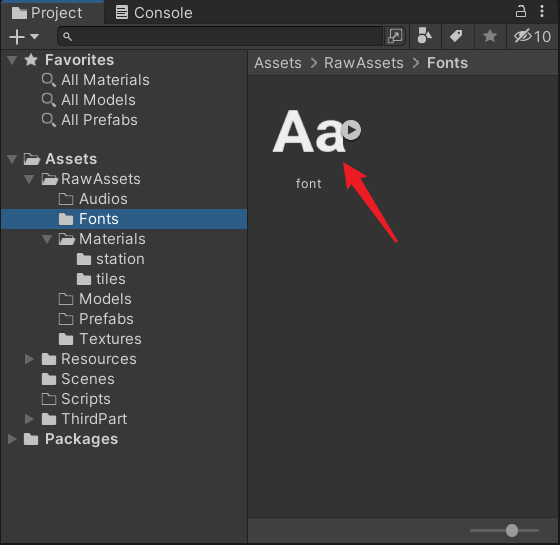This screenshot has width=560, height=545.
Task: Click the Search by Type icon
Action: pos(425,36)
